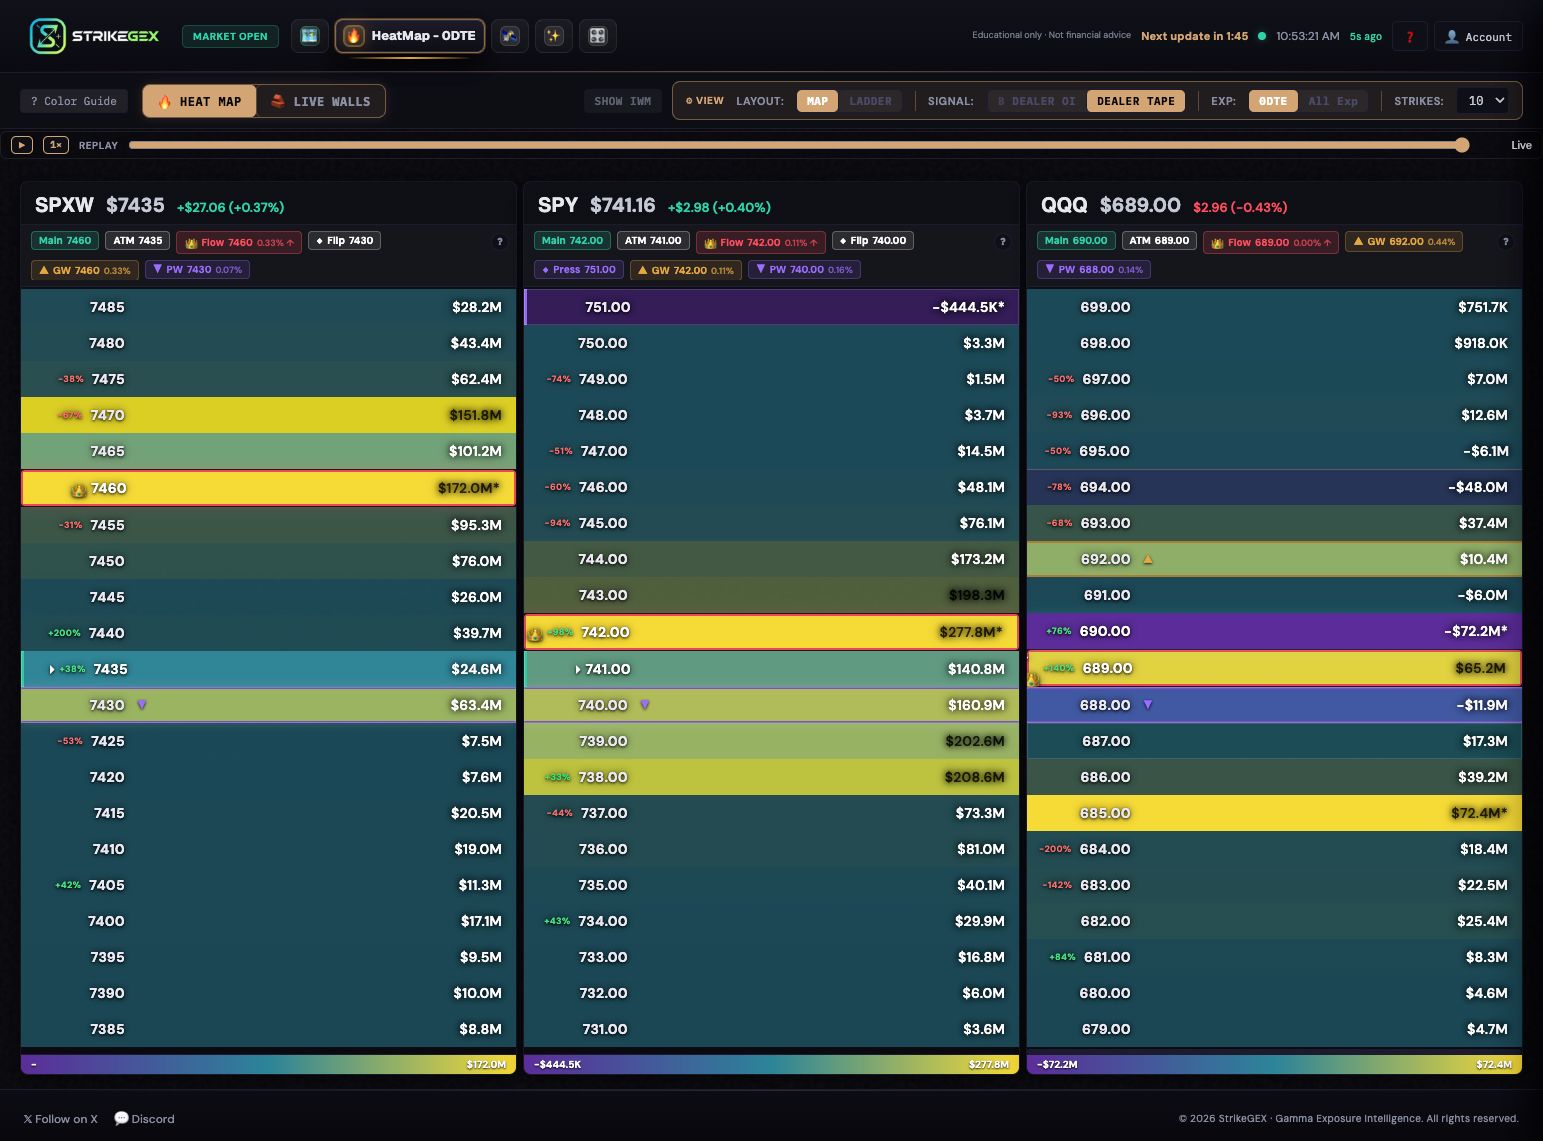Click the SPXW PW 7430 badge

click(197, 269)
